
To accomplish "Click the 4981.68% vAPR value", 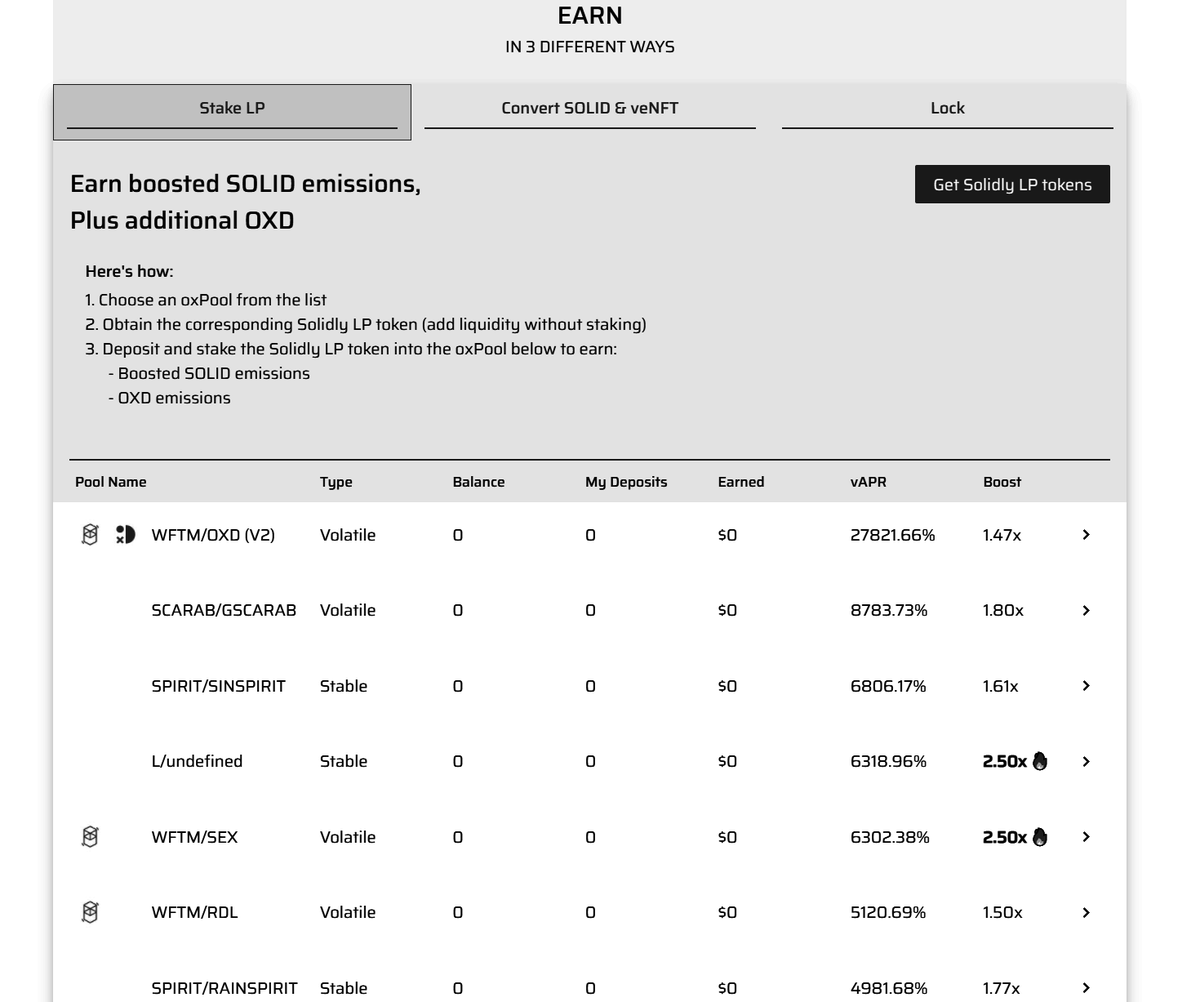I will [x=889, y=988].
